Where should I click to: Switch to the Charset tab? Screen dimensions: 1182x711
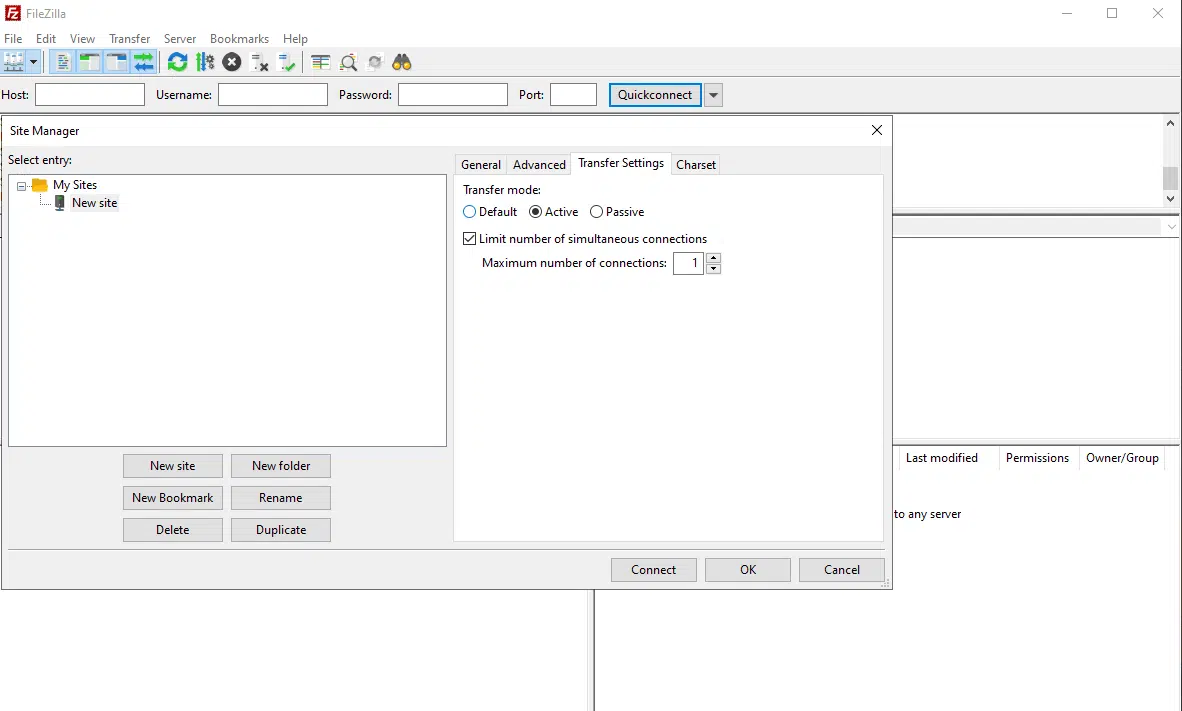click(x=695, y=164)
